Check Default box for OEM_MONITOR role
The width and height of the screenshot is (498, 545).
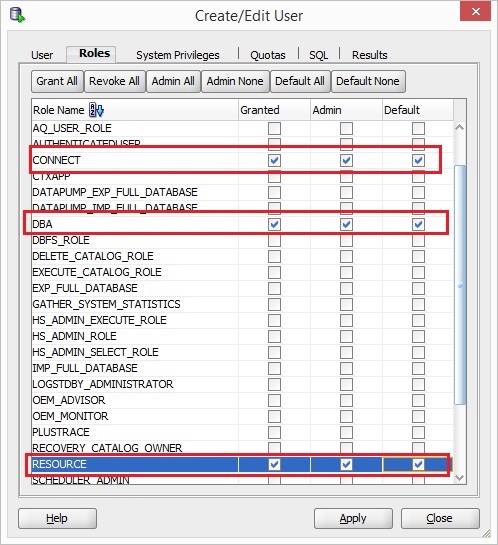pyautogui.click(x=418, y=416)
